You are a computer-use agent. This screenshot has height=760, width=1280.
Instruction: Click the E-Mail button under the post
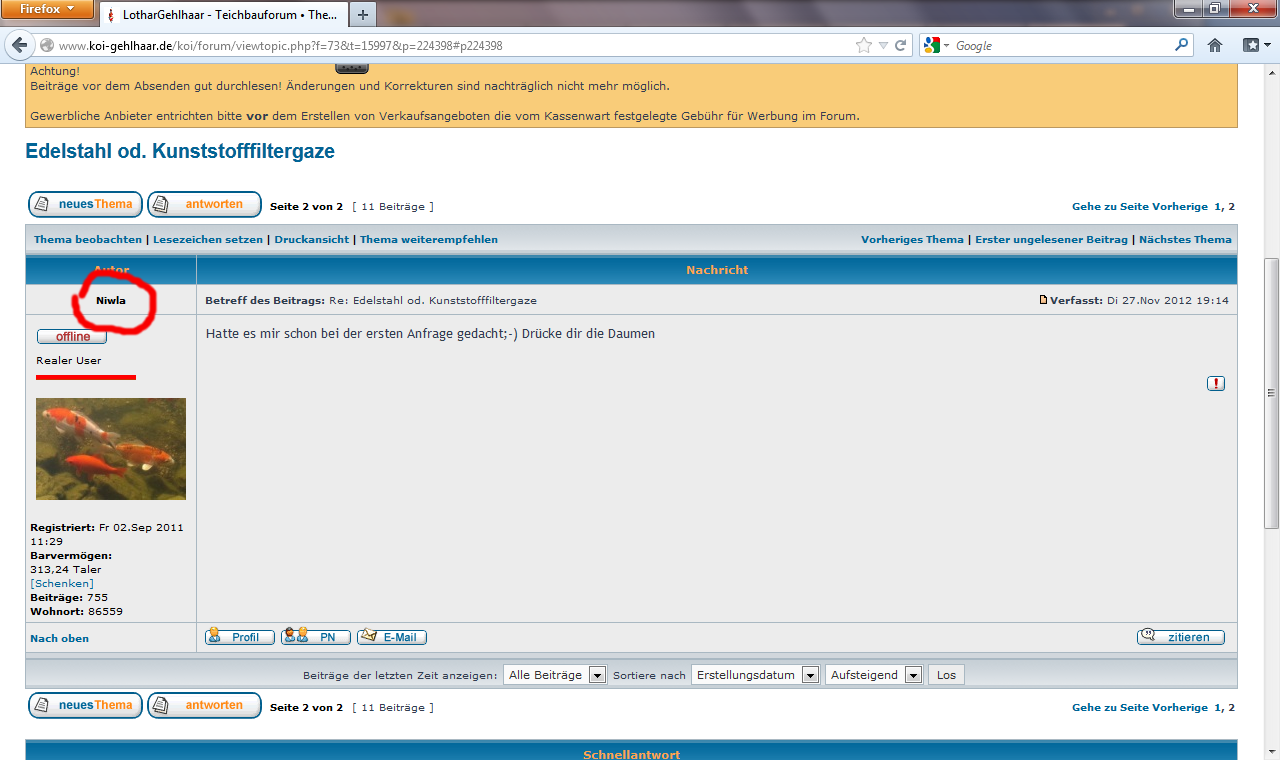click(392, 637)
